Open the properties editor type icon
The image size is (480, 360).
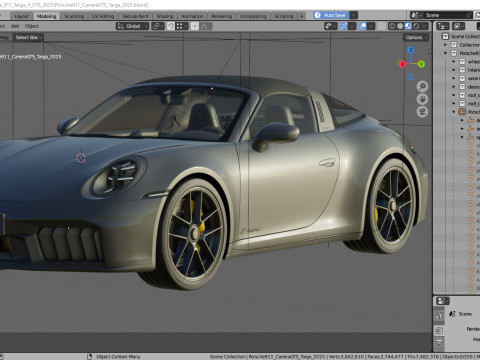443,301
